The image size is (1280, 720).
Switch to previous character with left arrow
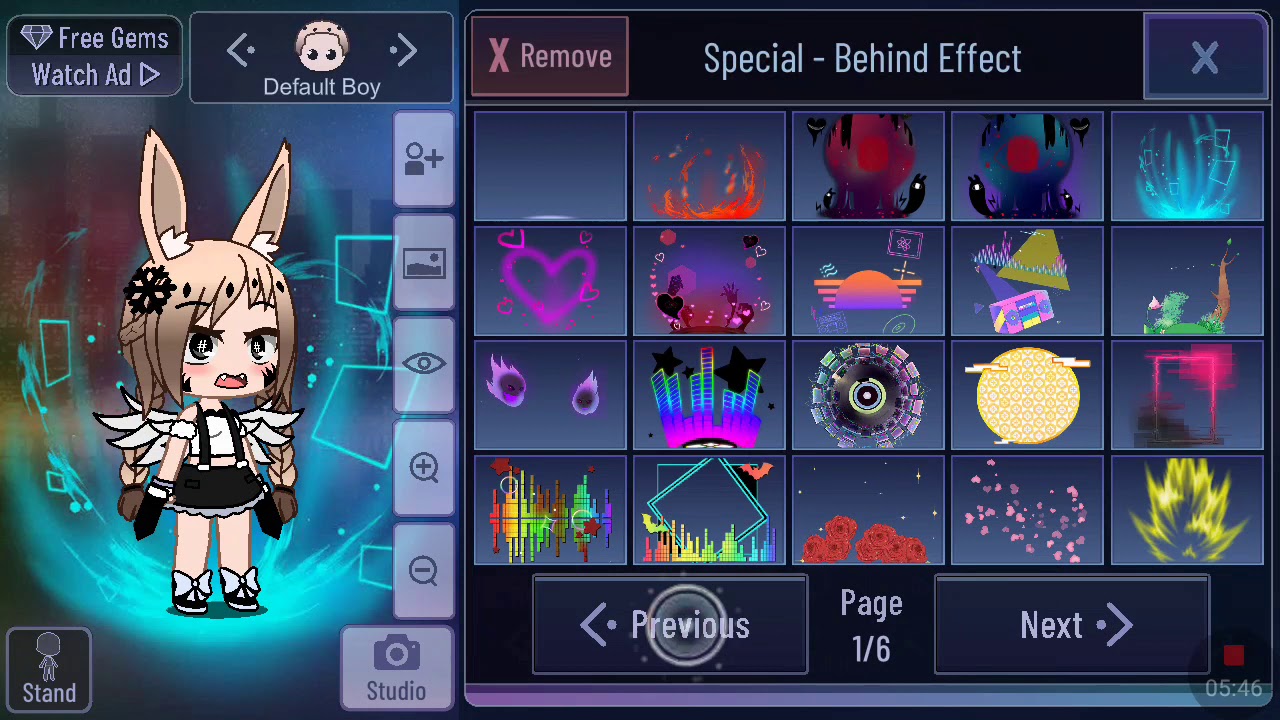pos(241,51)
